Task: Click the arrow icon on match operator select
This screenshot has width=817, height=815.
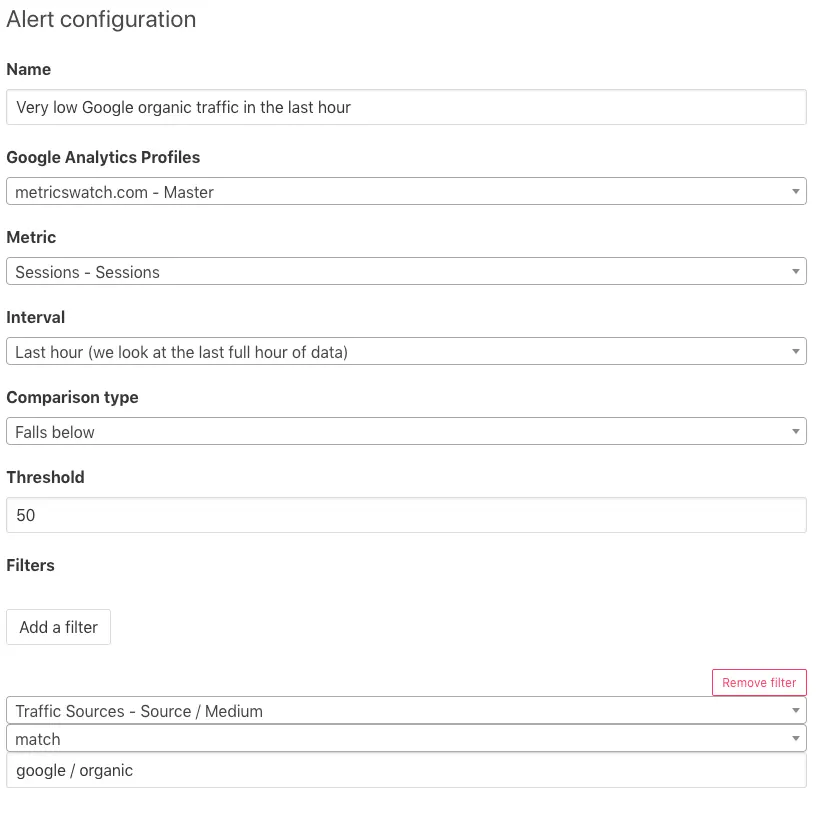Action: [795, 739]
